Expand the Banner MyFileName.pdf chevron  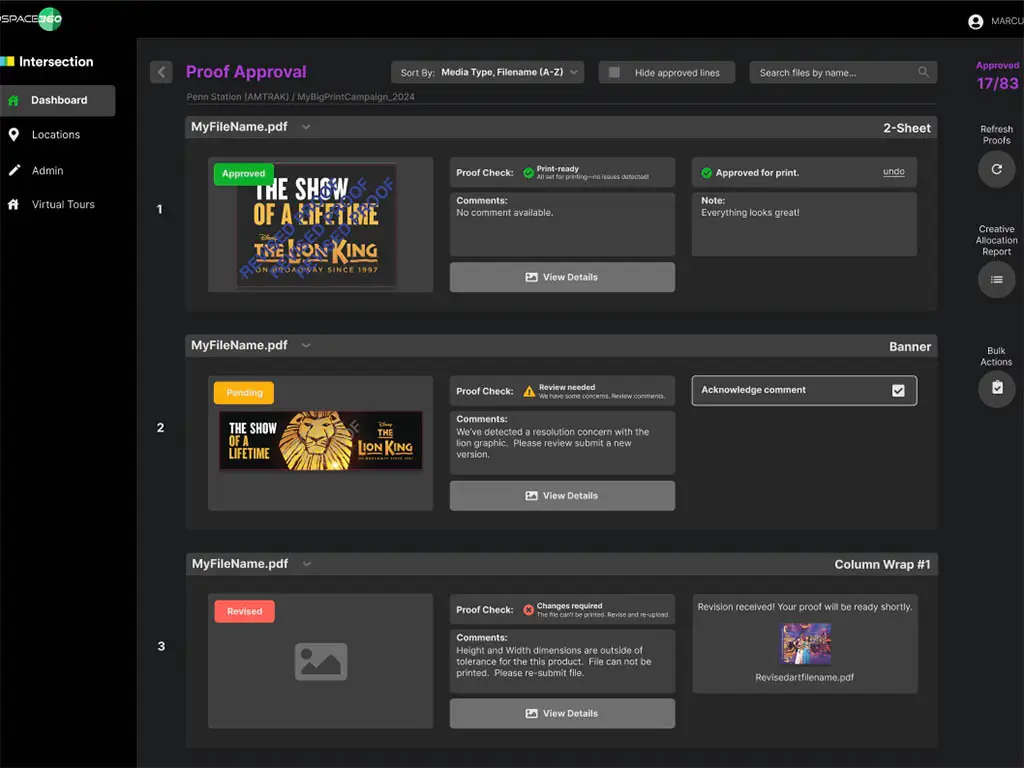coord(306,345)
